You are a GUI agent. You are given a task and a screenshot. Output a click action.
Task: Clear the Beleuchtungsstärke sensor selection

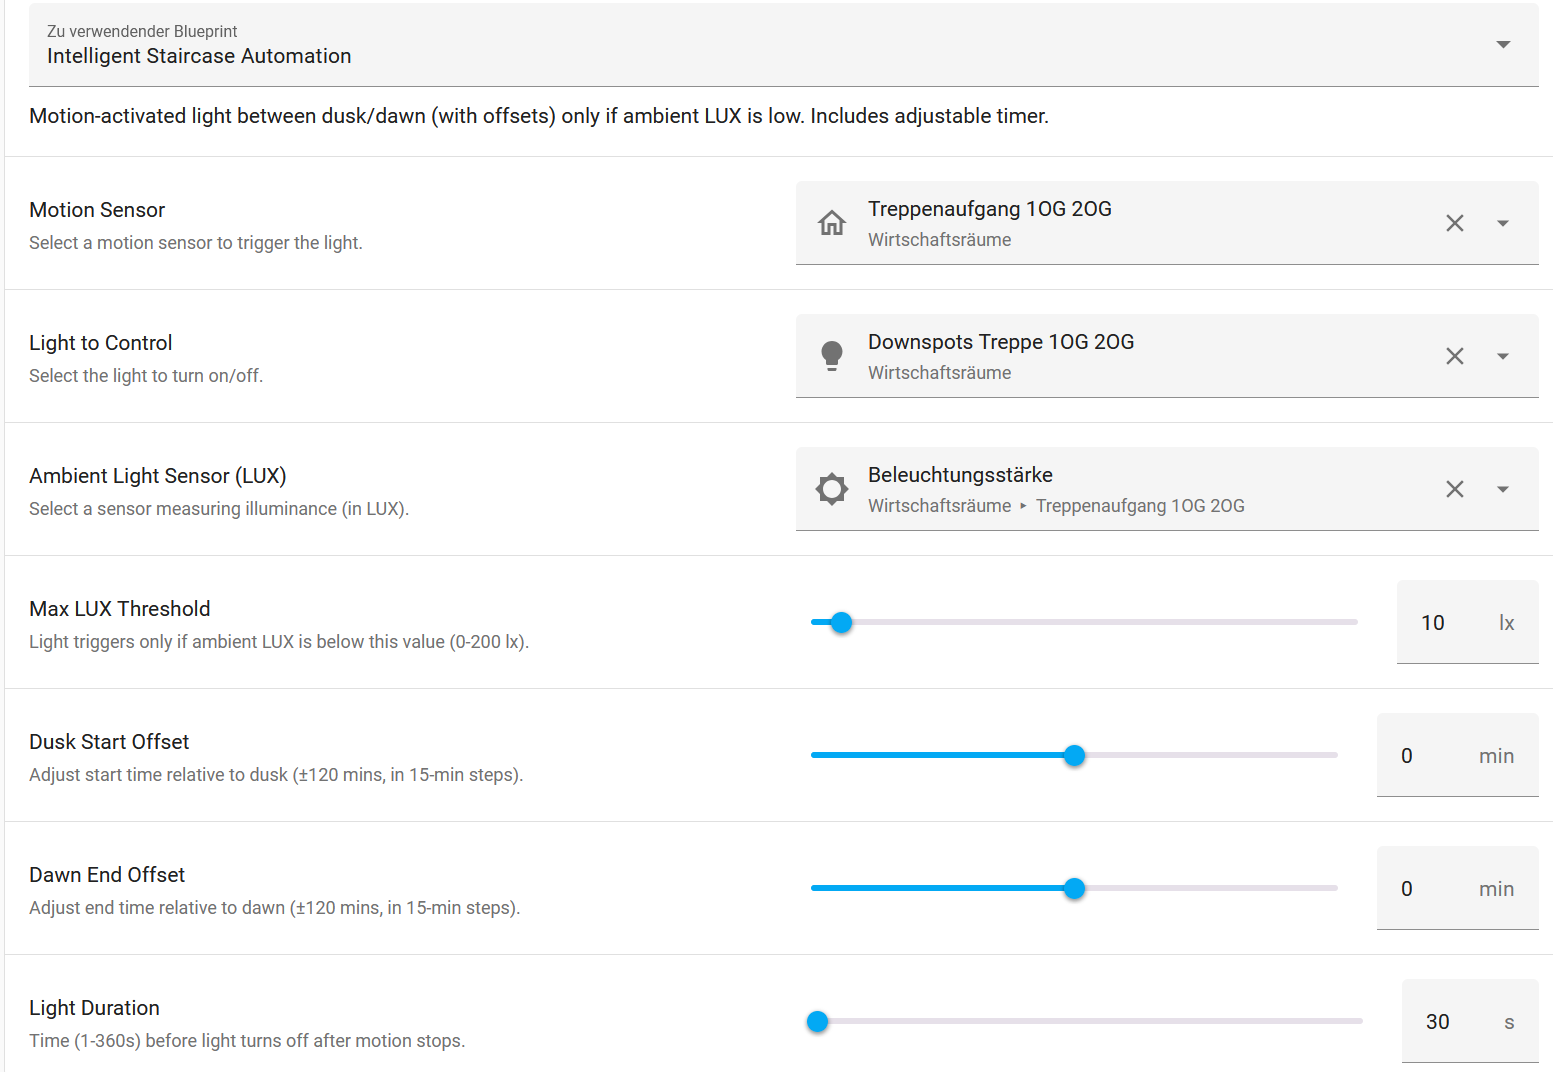point(1455,489)
